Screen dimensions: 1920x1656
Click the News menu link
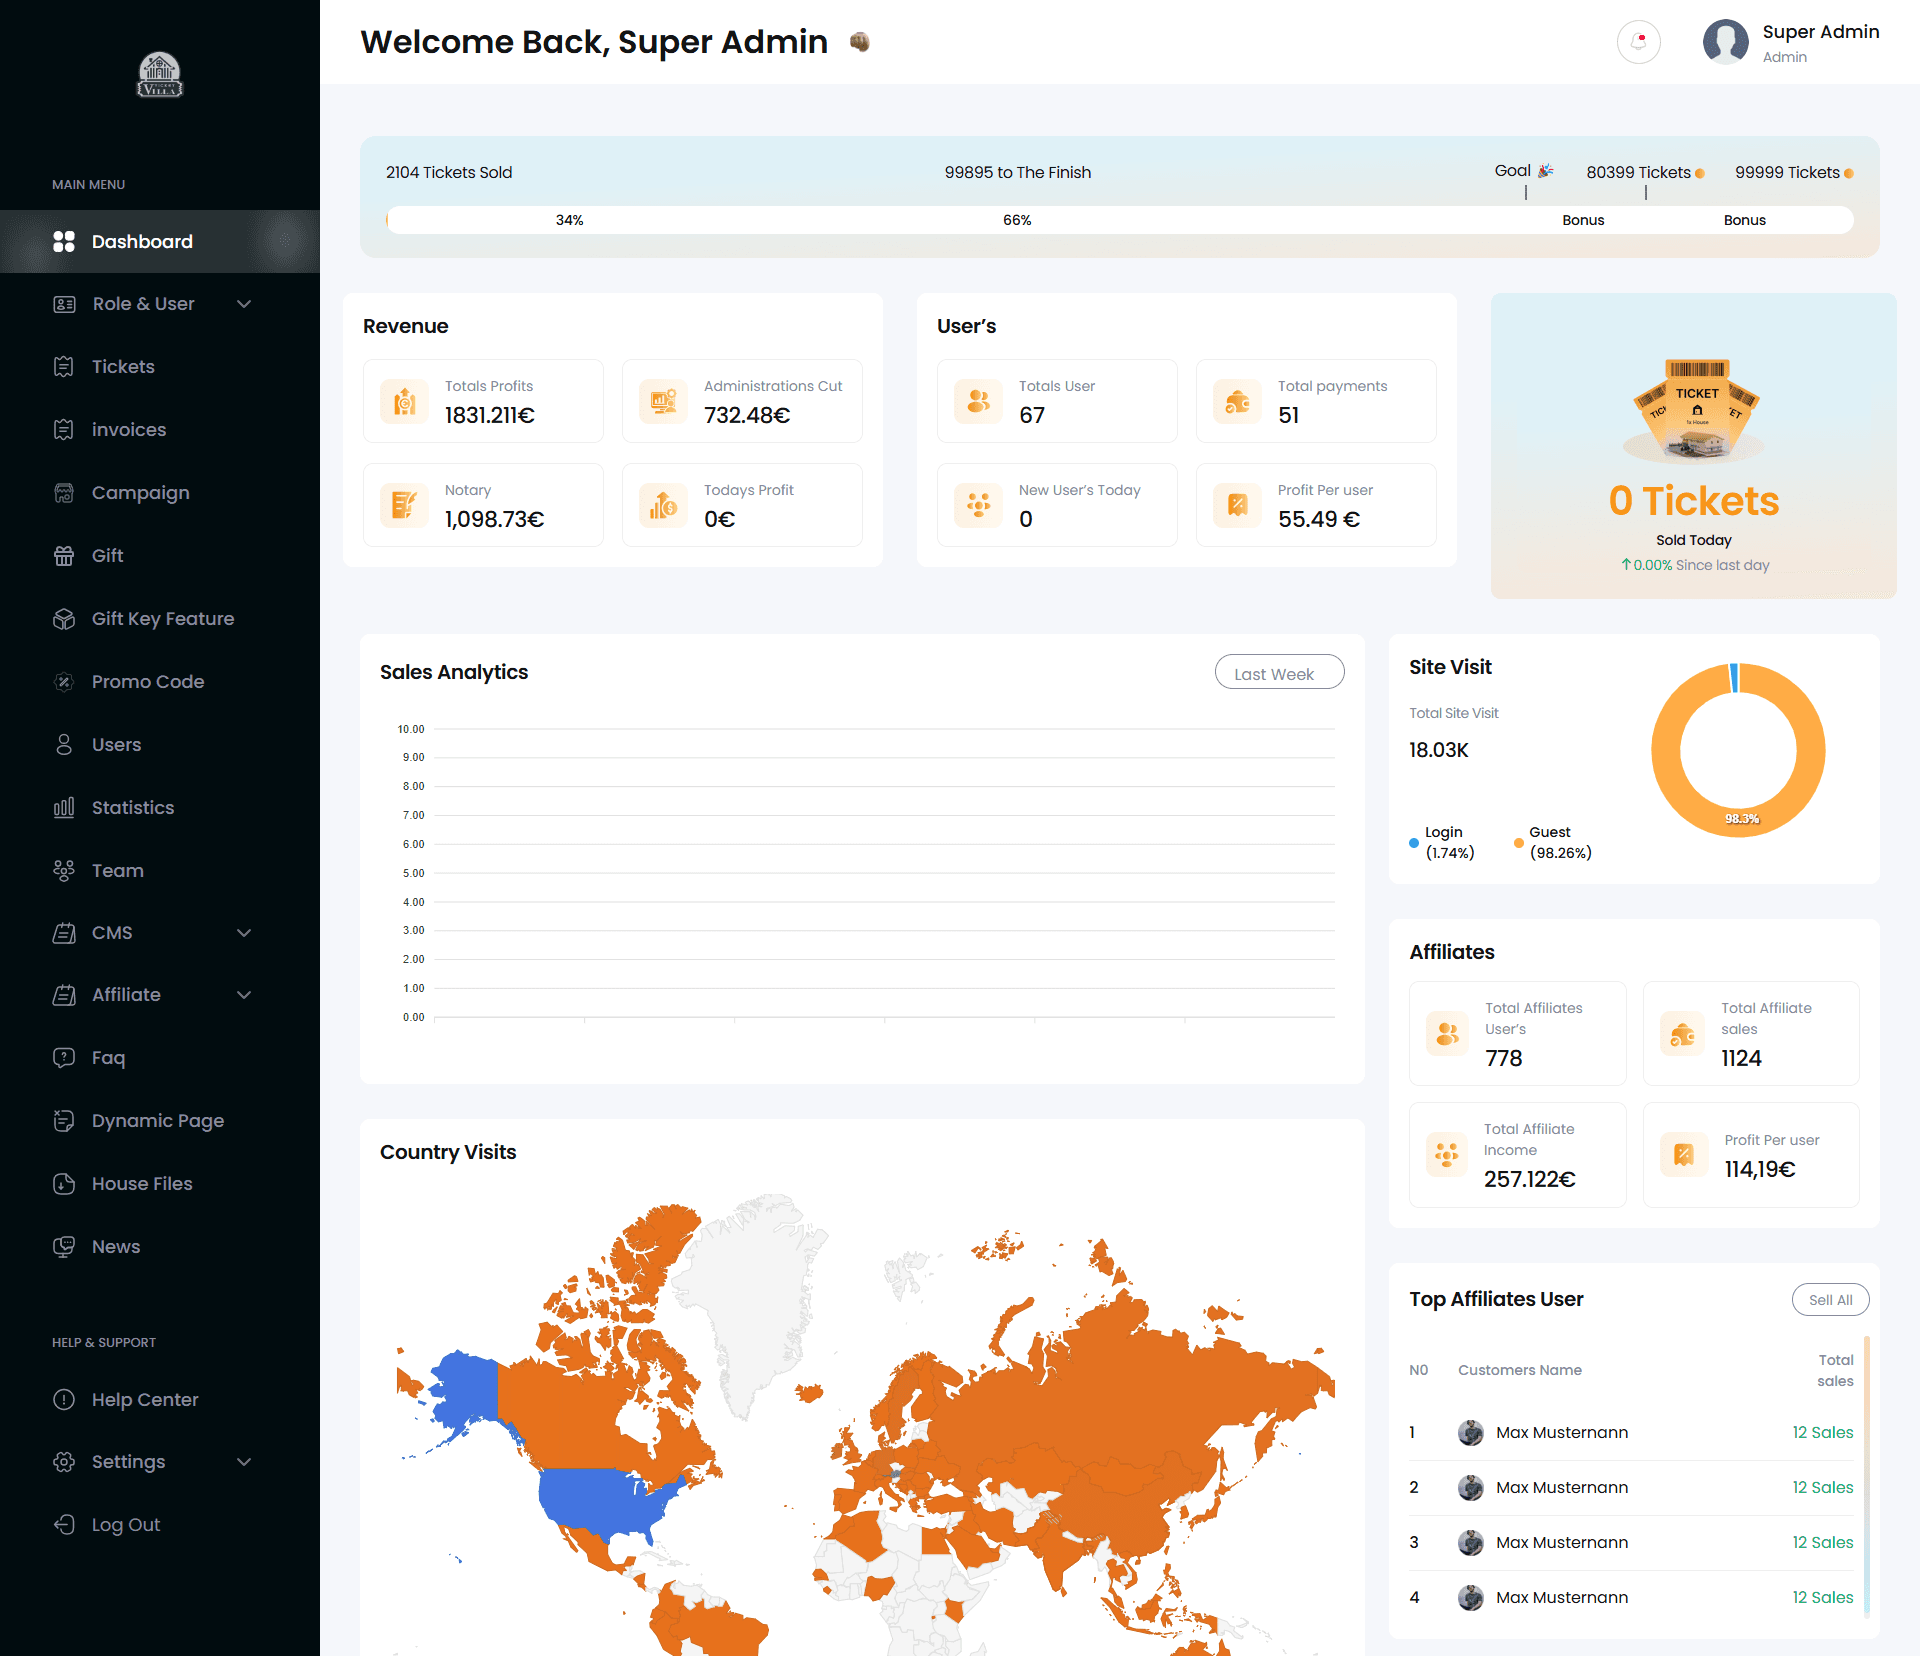tap(116, 1247)
